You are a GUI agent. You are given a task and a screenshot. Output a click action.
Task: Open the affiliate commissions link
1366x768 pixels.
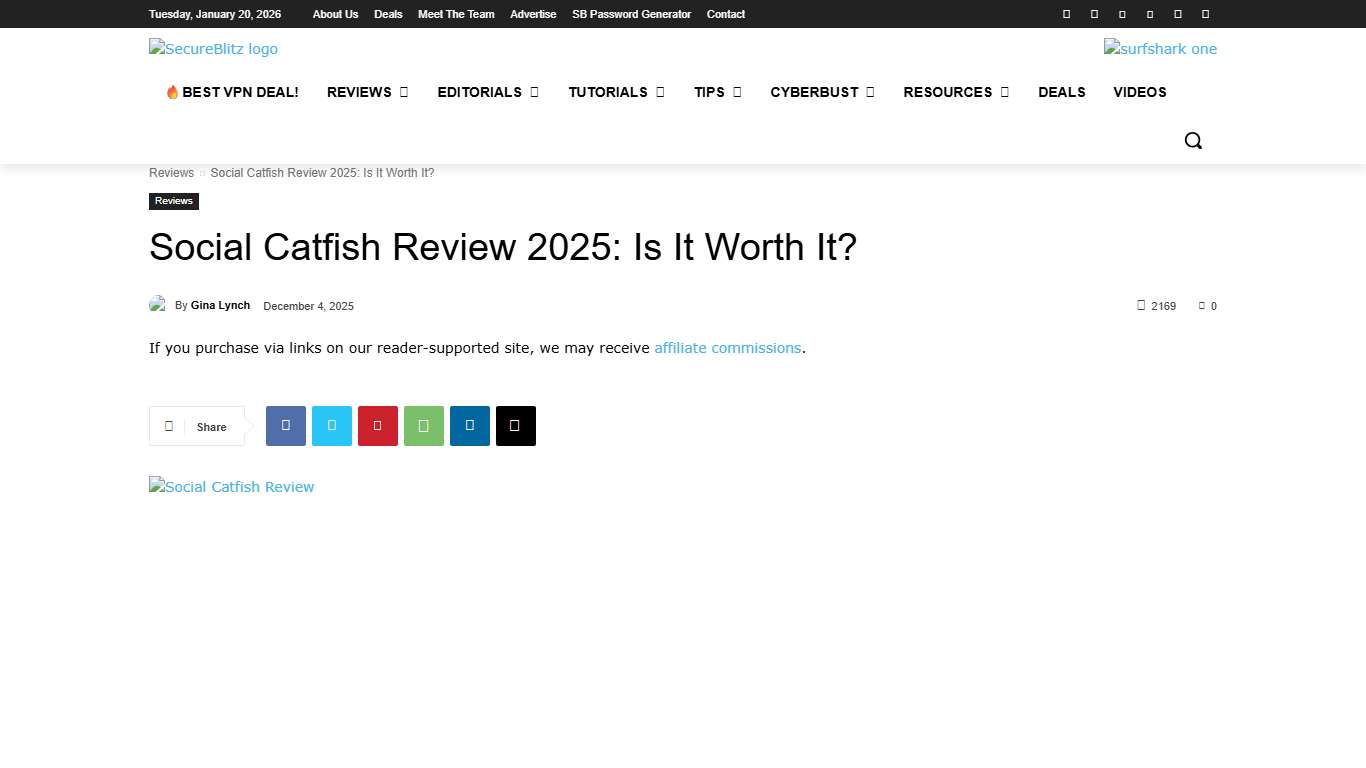click(728, 348)
